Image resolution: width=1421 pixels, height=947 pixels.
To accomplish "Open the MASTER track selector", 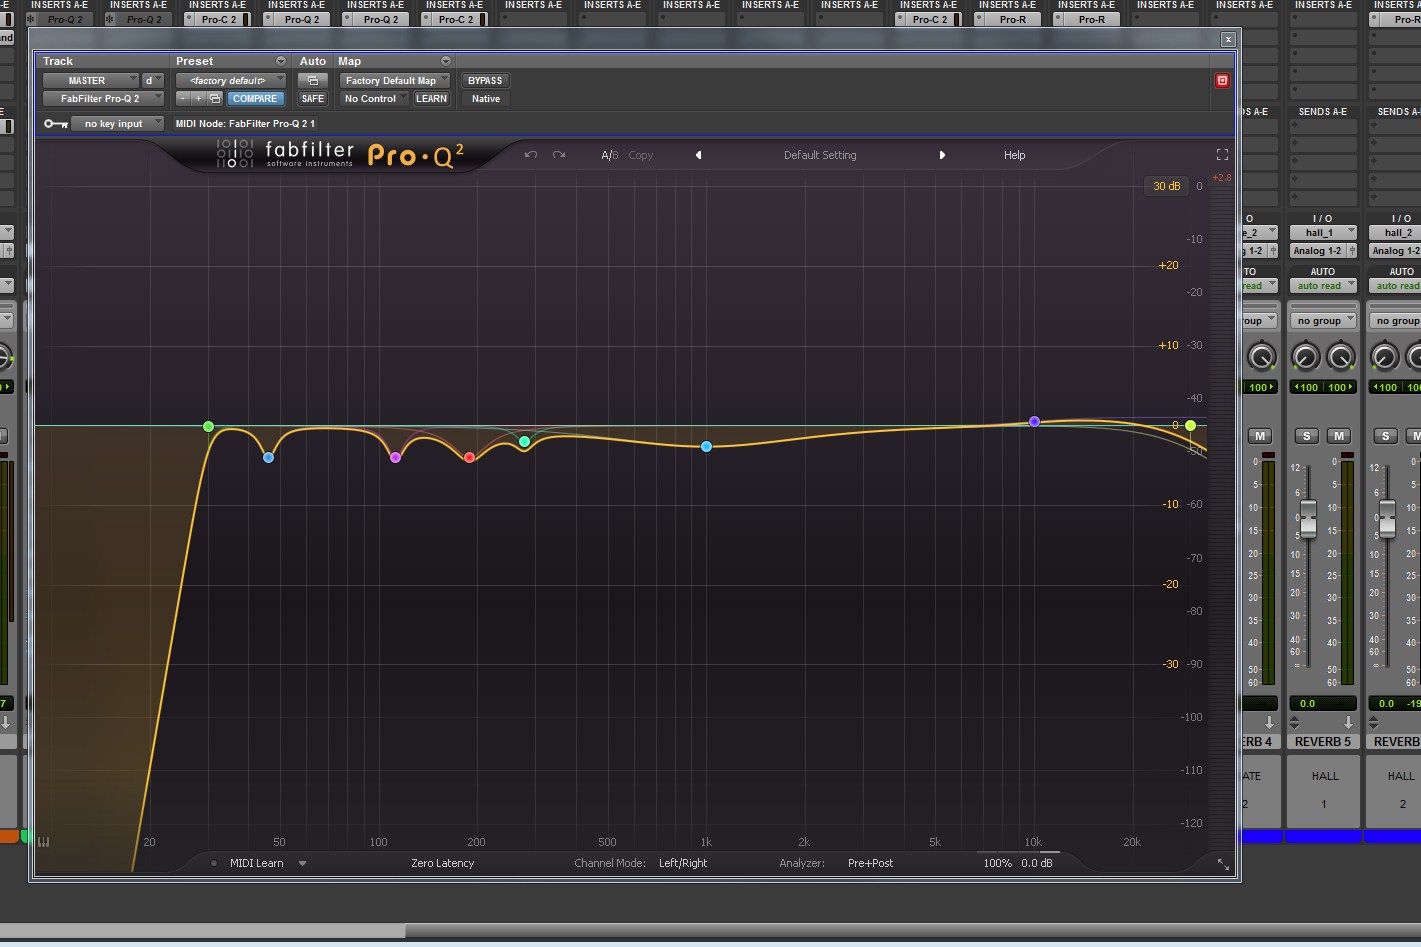I will click(x=90, y=80).
